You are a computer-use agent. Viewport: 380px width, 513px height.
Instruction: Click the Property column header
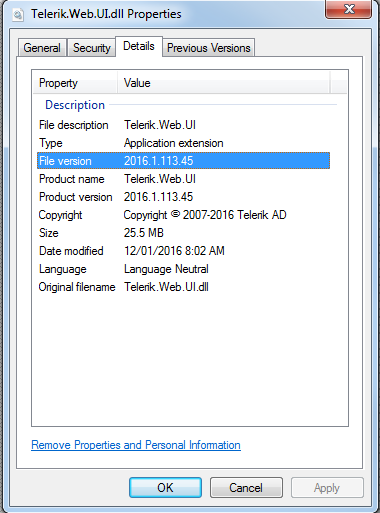[75, 83]
